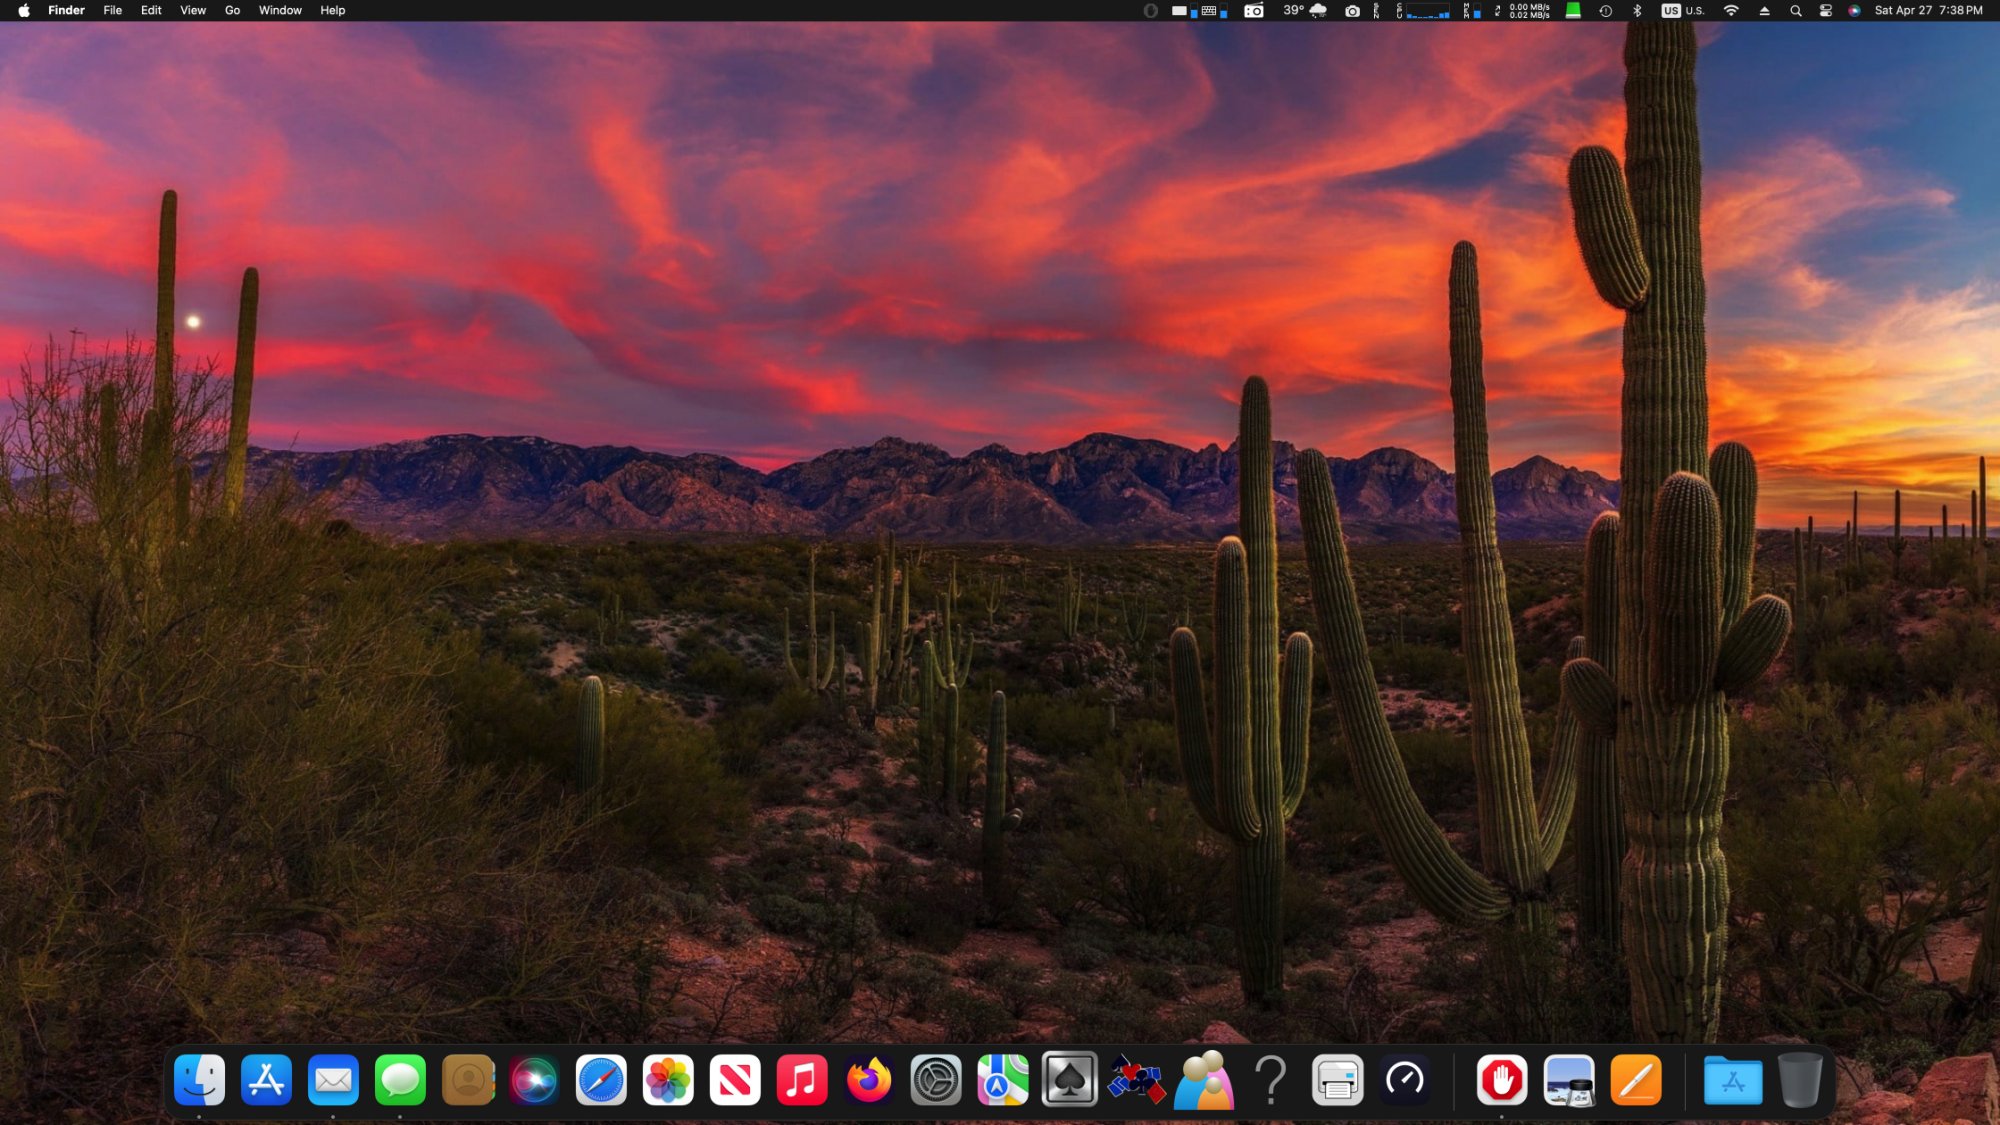Launch the Contacts app in the Dock
The height and width of the screenshot is (1125, 2000).
tap(467, 1080)
